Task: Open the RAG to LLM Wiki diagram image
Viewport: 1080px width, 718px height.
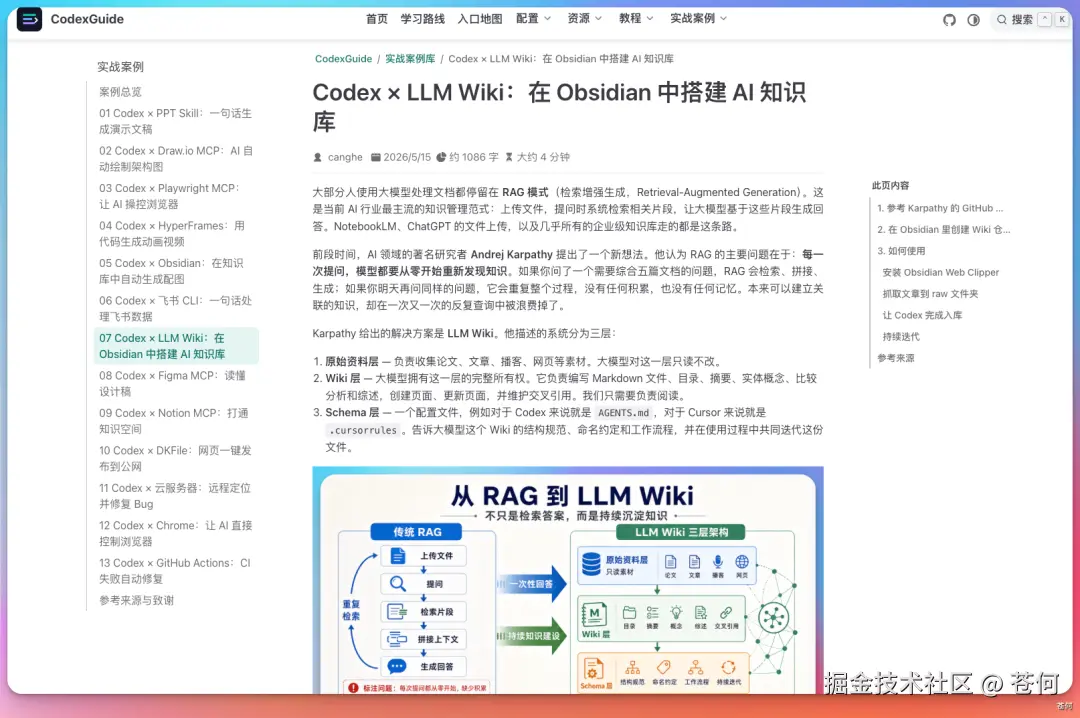Action: click(x=568, y=580)
